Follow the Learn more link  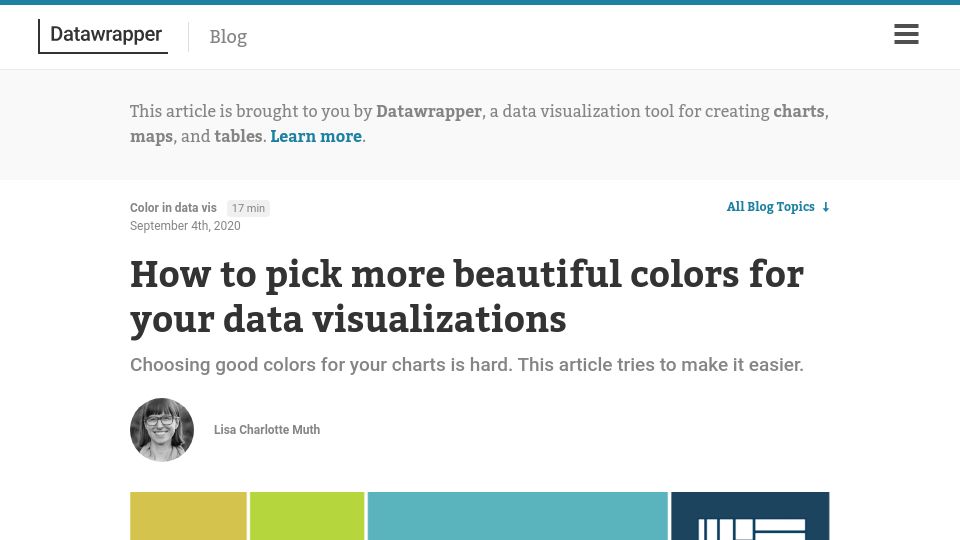[x=316, y=136]
